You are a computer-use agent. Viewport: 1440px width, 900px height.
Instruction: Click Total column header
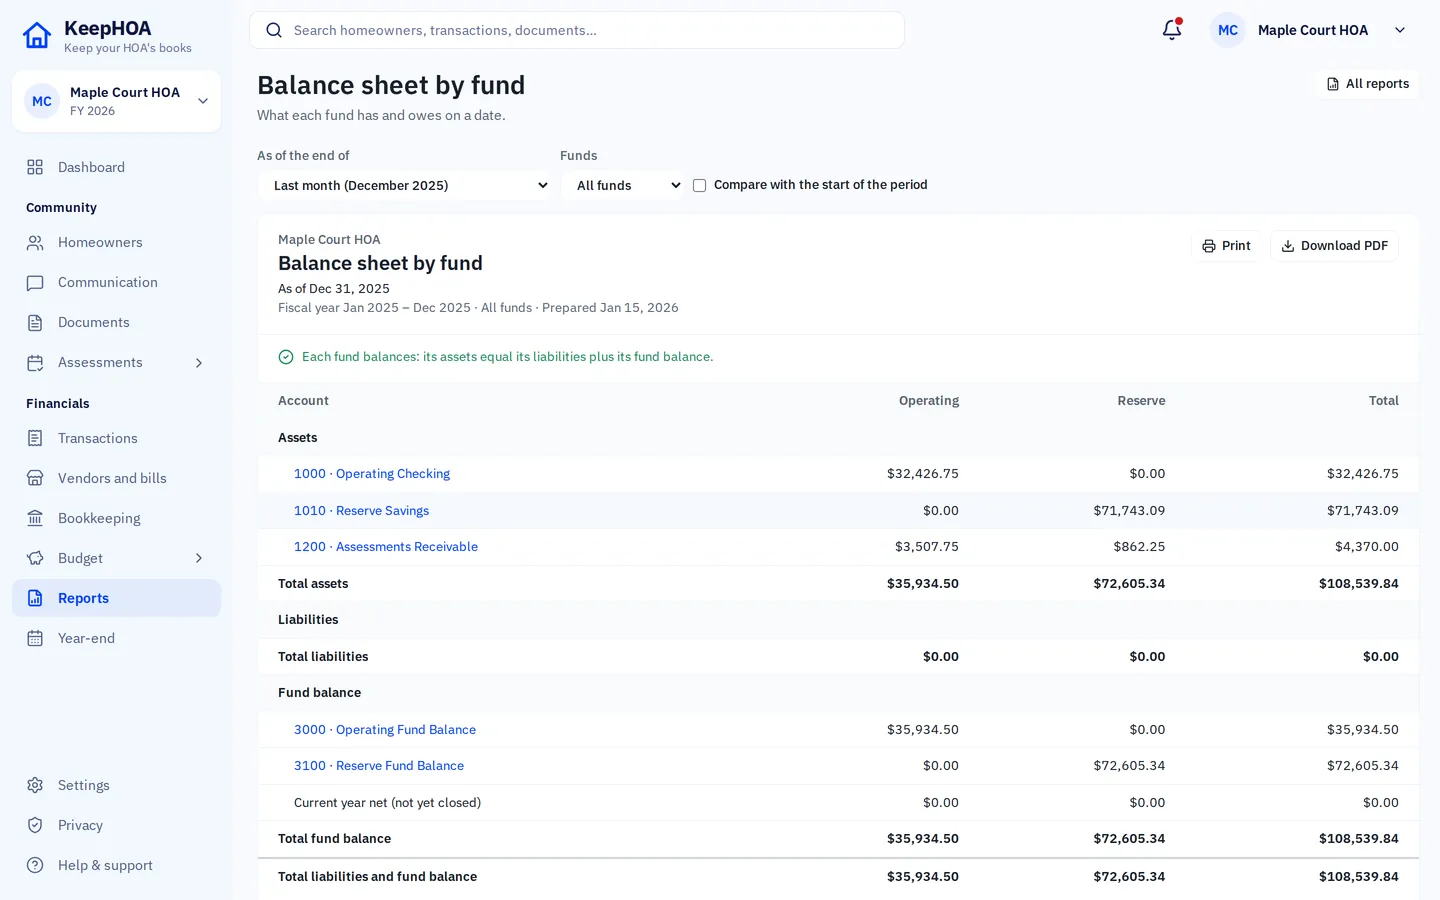tap(1384, 401)
